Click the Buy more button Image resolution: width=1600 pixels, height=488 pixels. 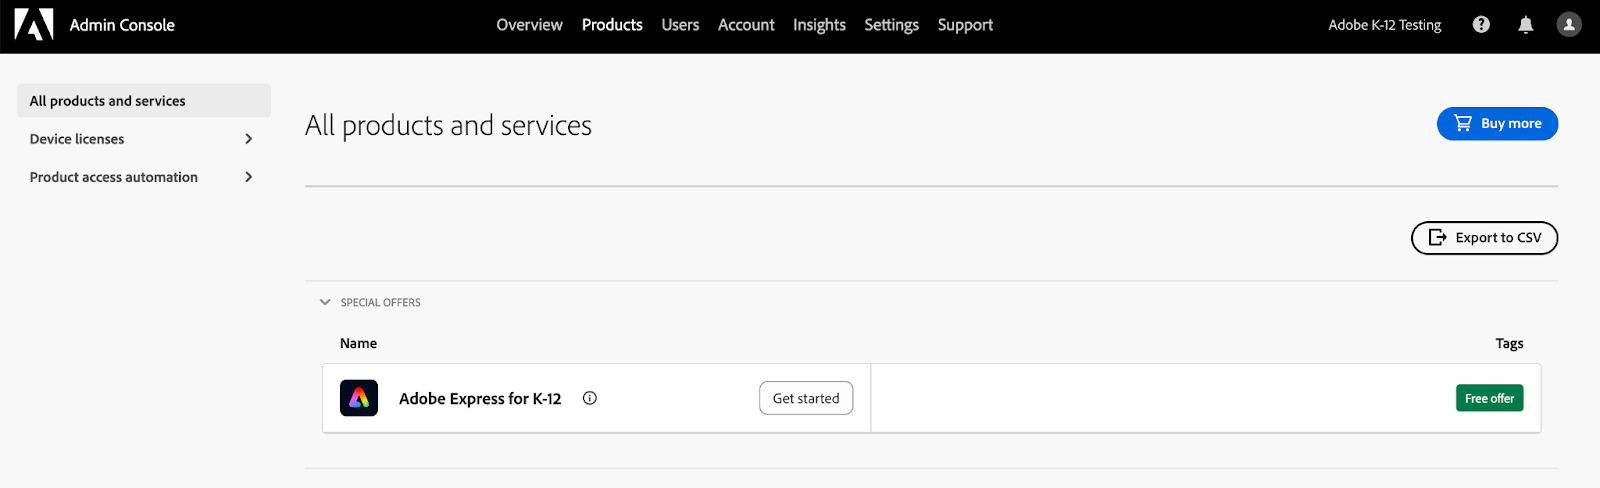click(1497, 124)
